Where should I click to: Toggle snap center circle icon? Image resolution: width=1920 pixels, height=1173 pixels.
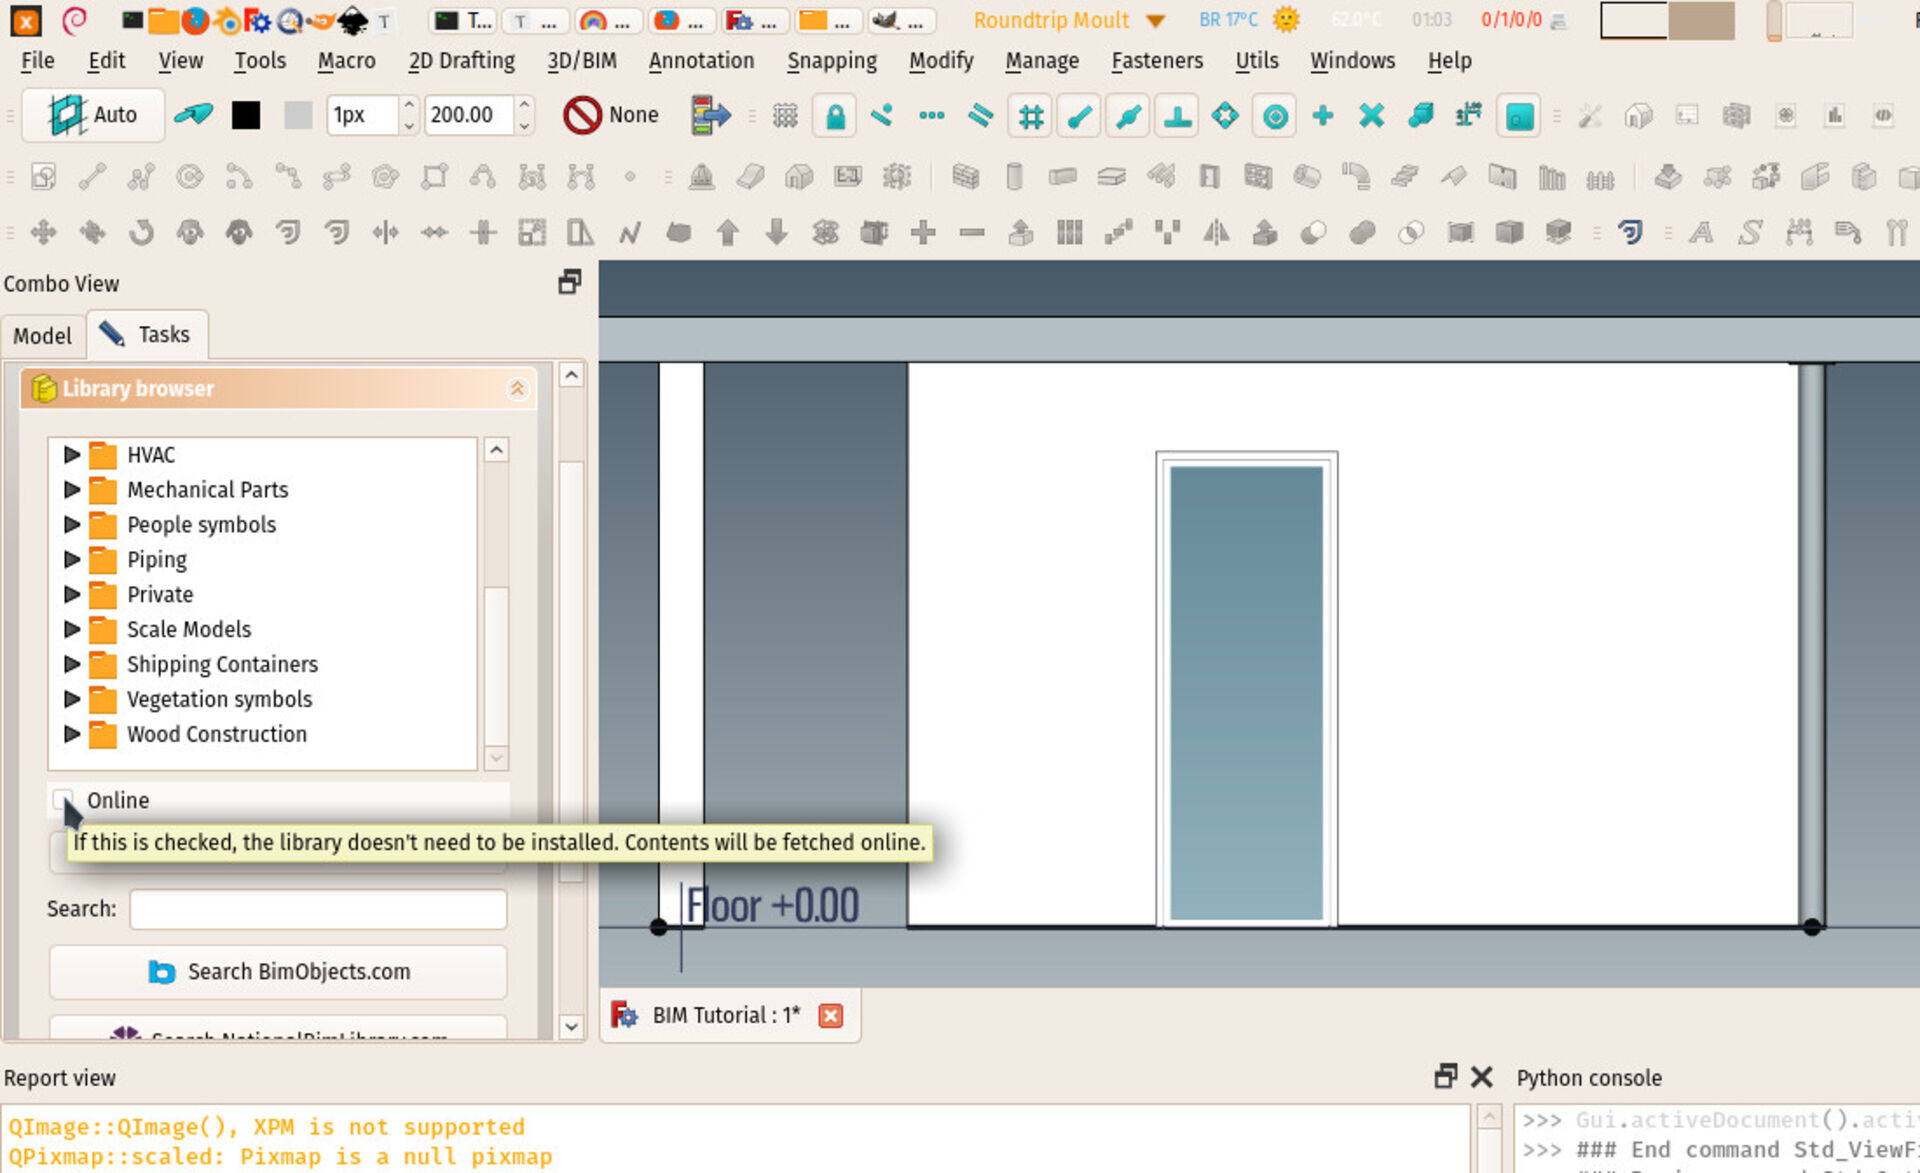[1275, 116]
